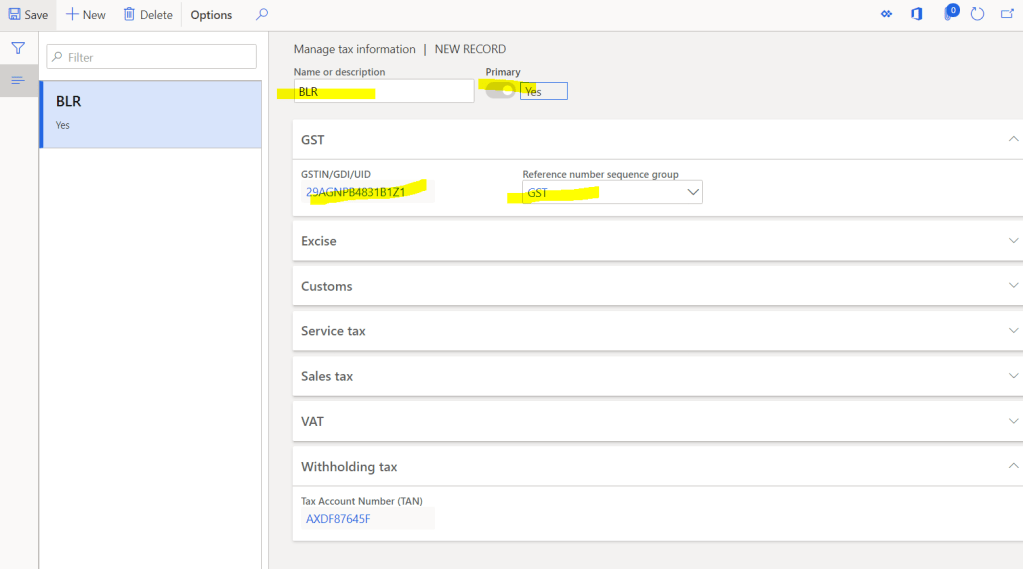Click the Delete trash icon

(x=129, y=15)
